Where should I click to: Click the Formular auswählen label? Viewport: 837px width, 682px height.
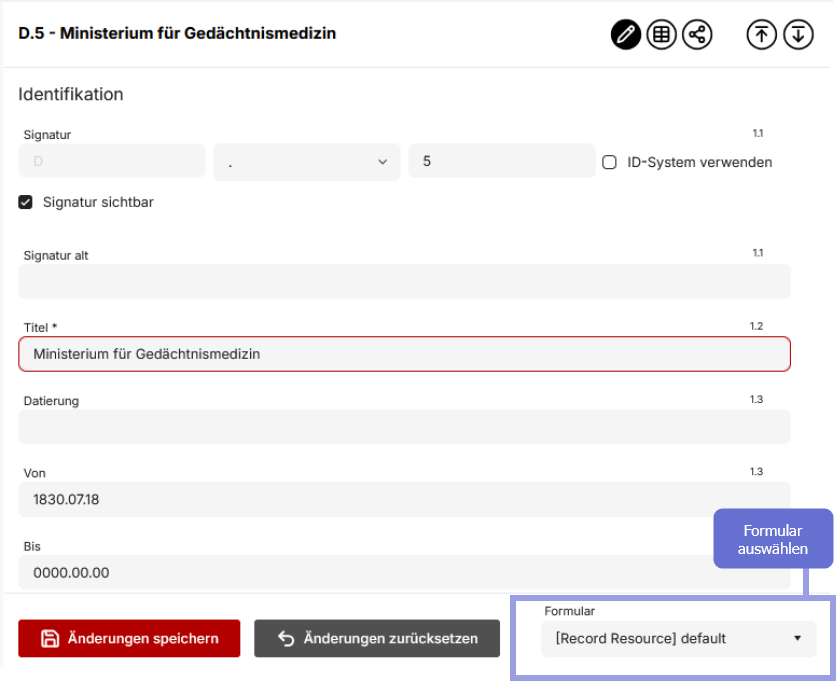coord(772,538)
